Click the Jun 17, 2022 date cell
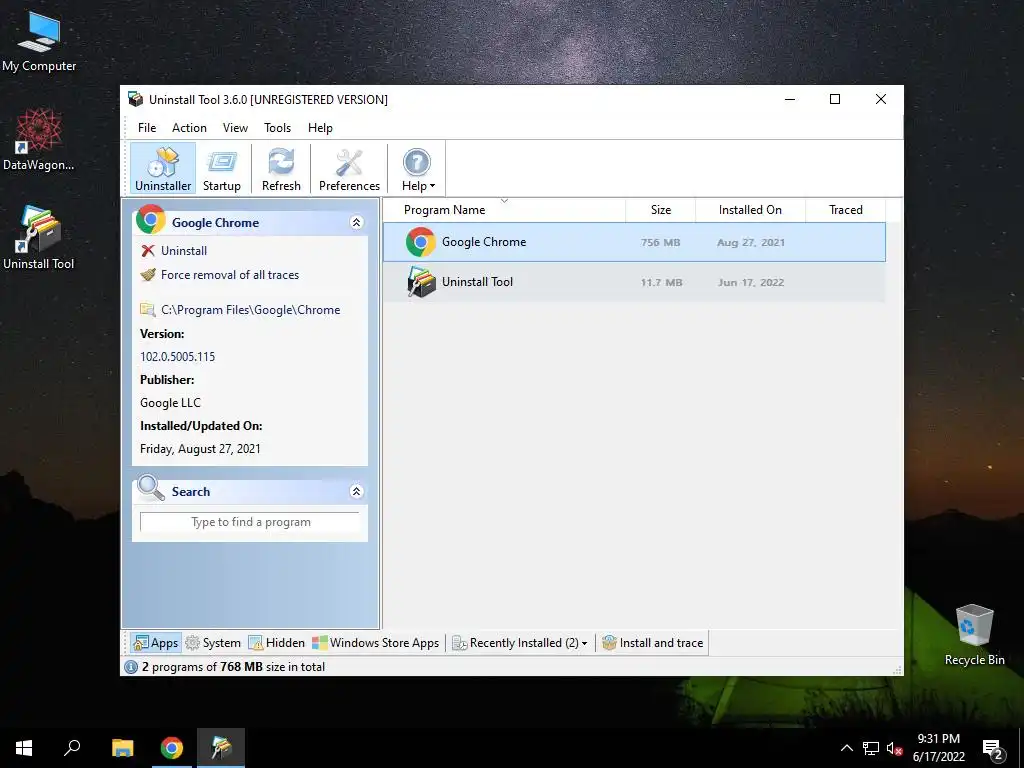 pyautogui.click(x=750, y=282)
